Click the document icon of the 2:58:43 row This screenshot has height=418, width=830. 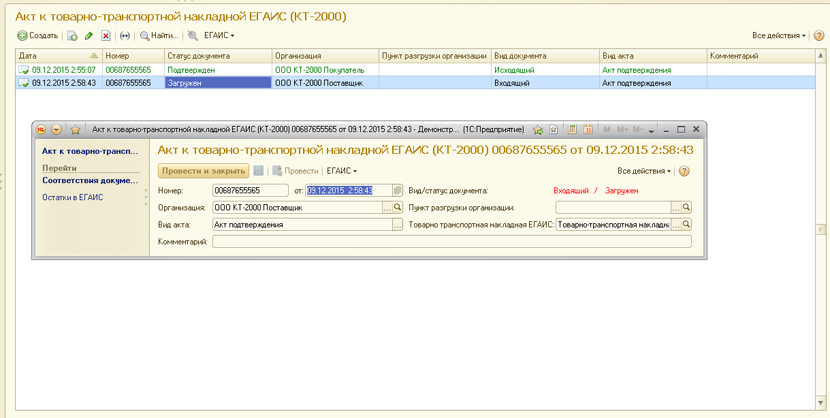tap(24, 83)
